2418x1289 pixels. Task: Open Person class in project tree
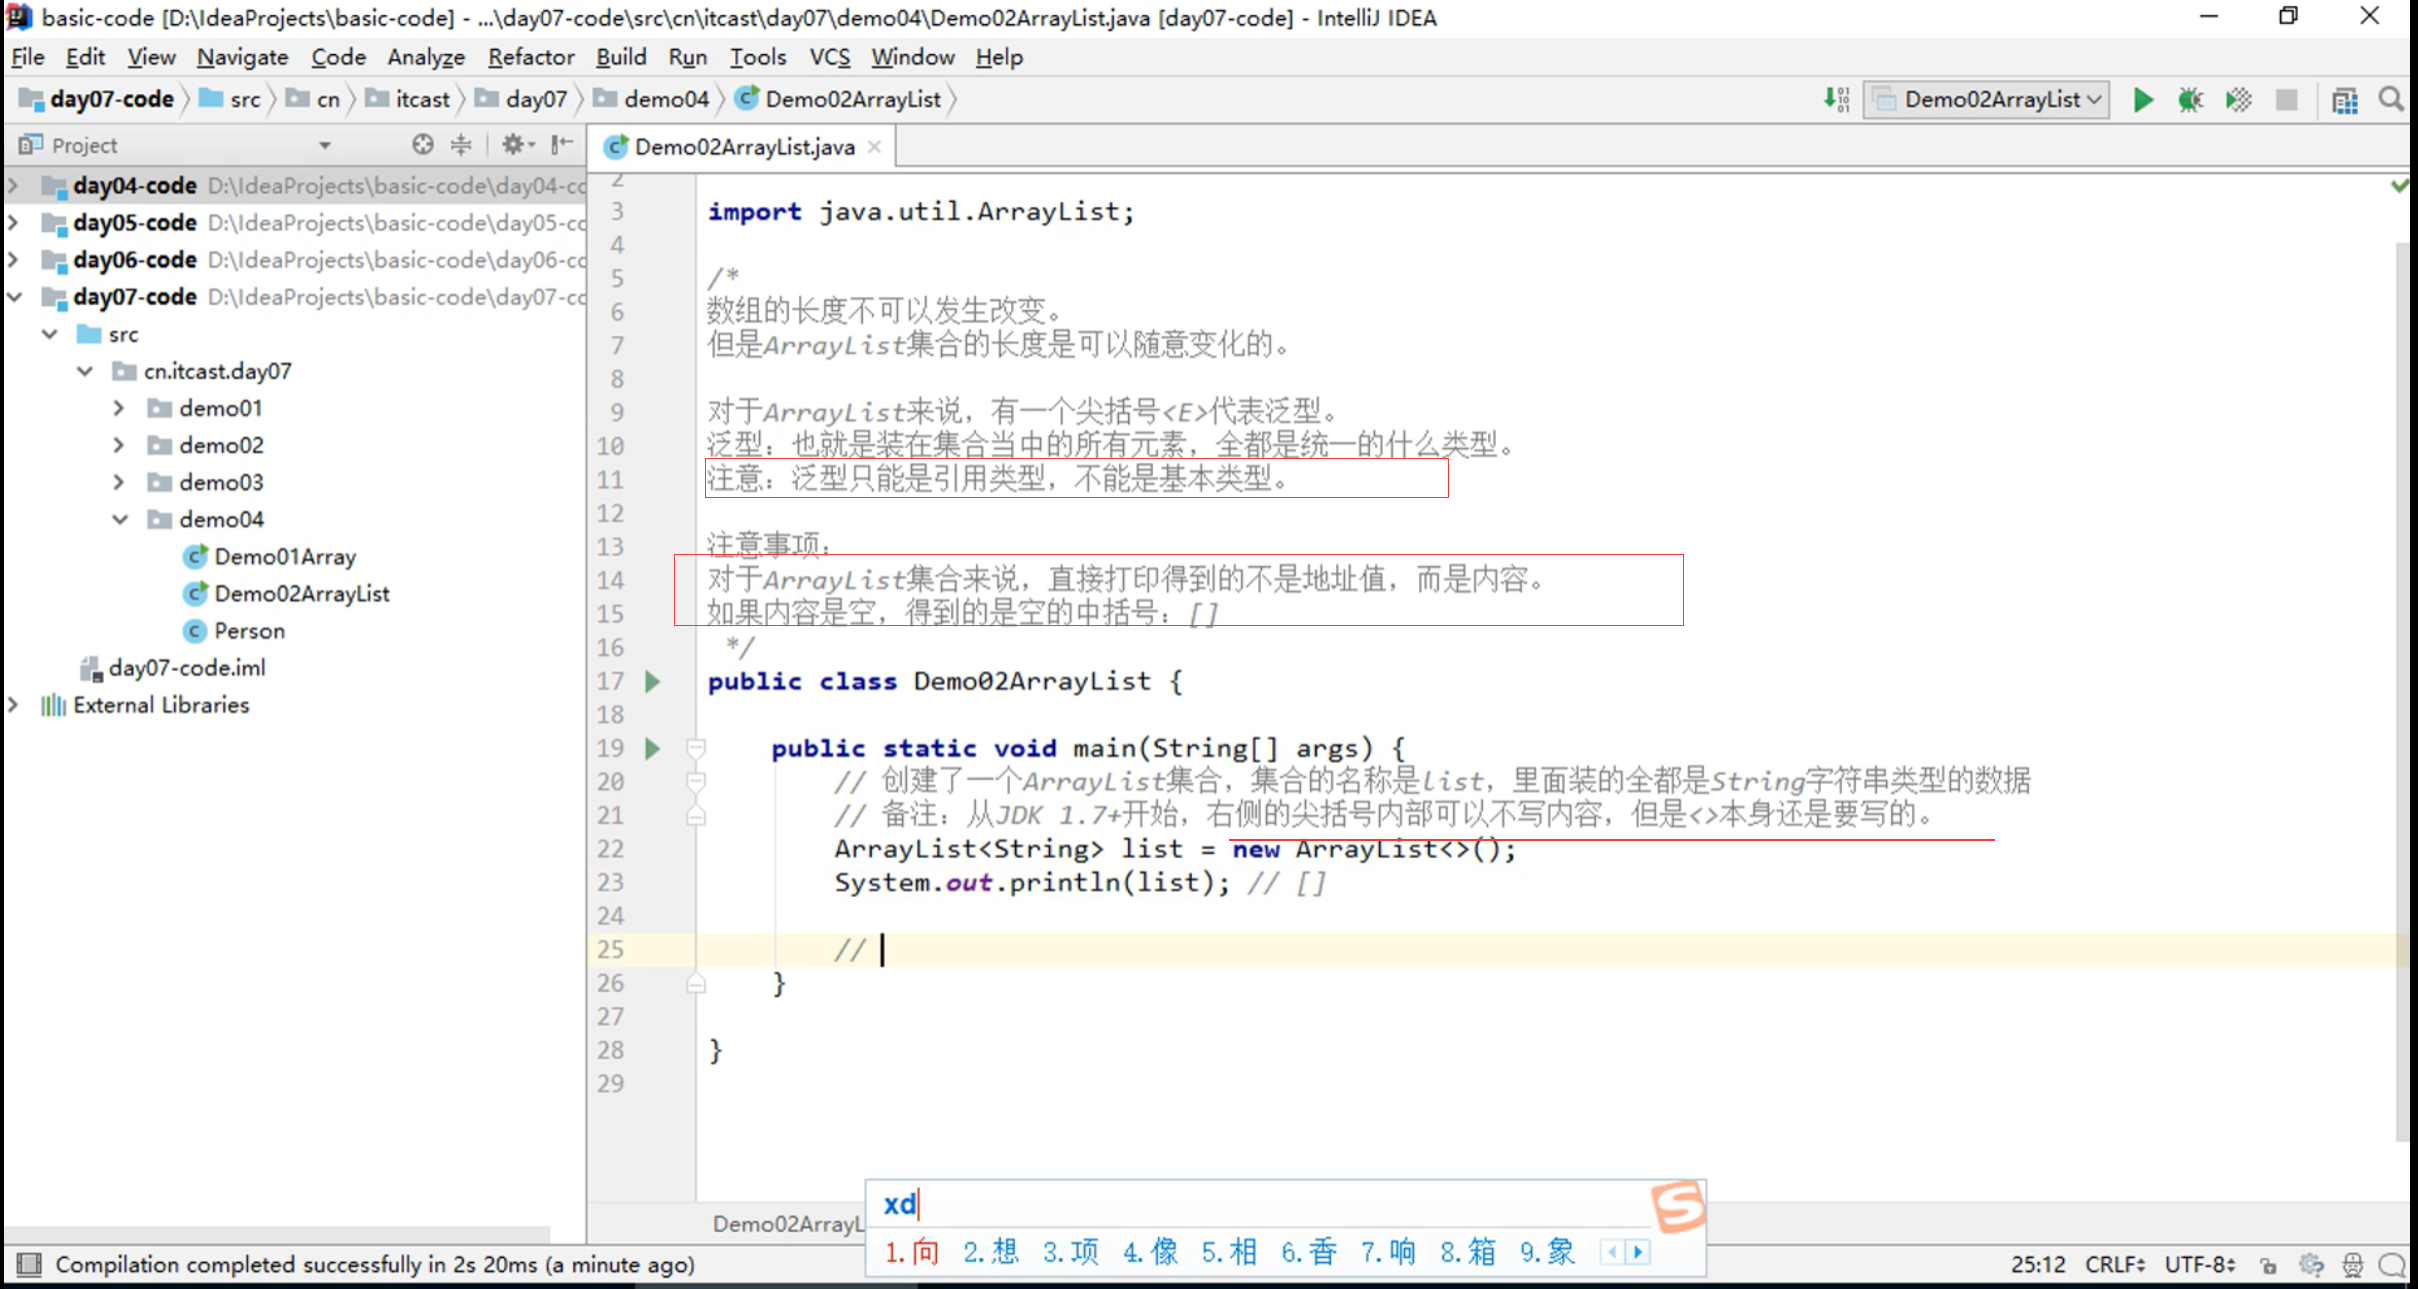point(249,631)
